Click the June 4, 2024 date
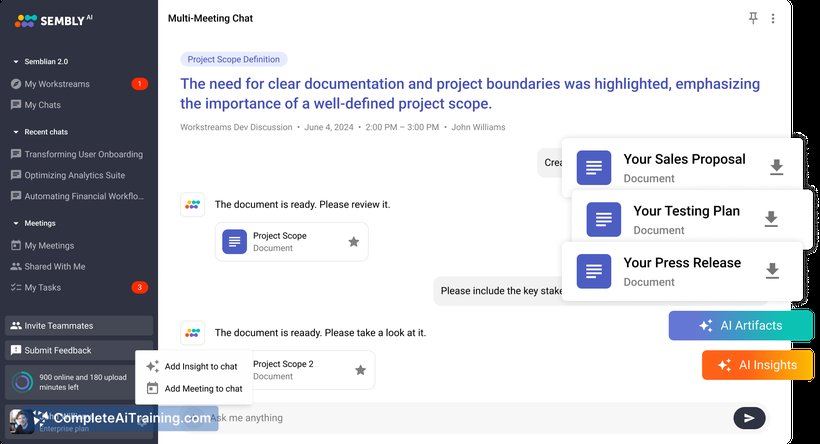Viewport: 820px width, 444px height. 329,127
